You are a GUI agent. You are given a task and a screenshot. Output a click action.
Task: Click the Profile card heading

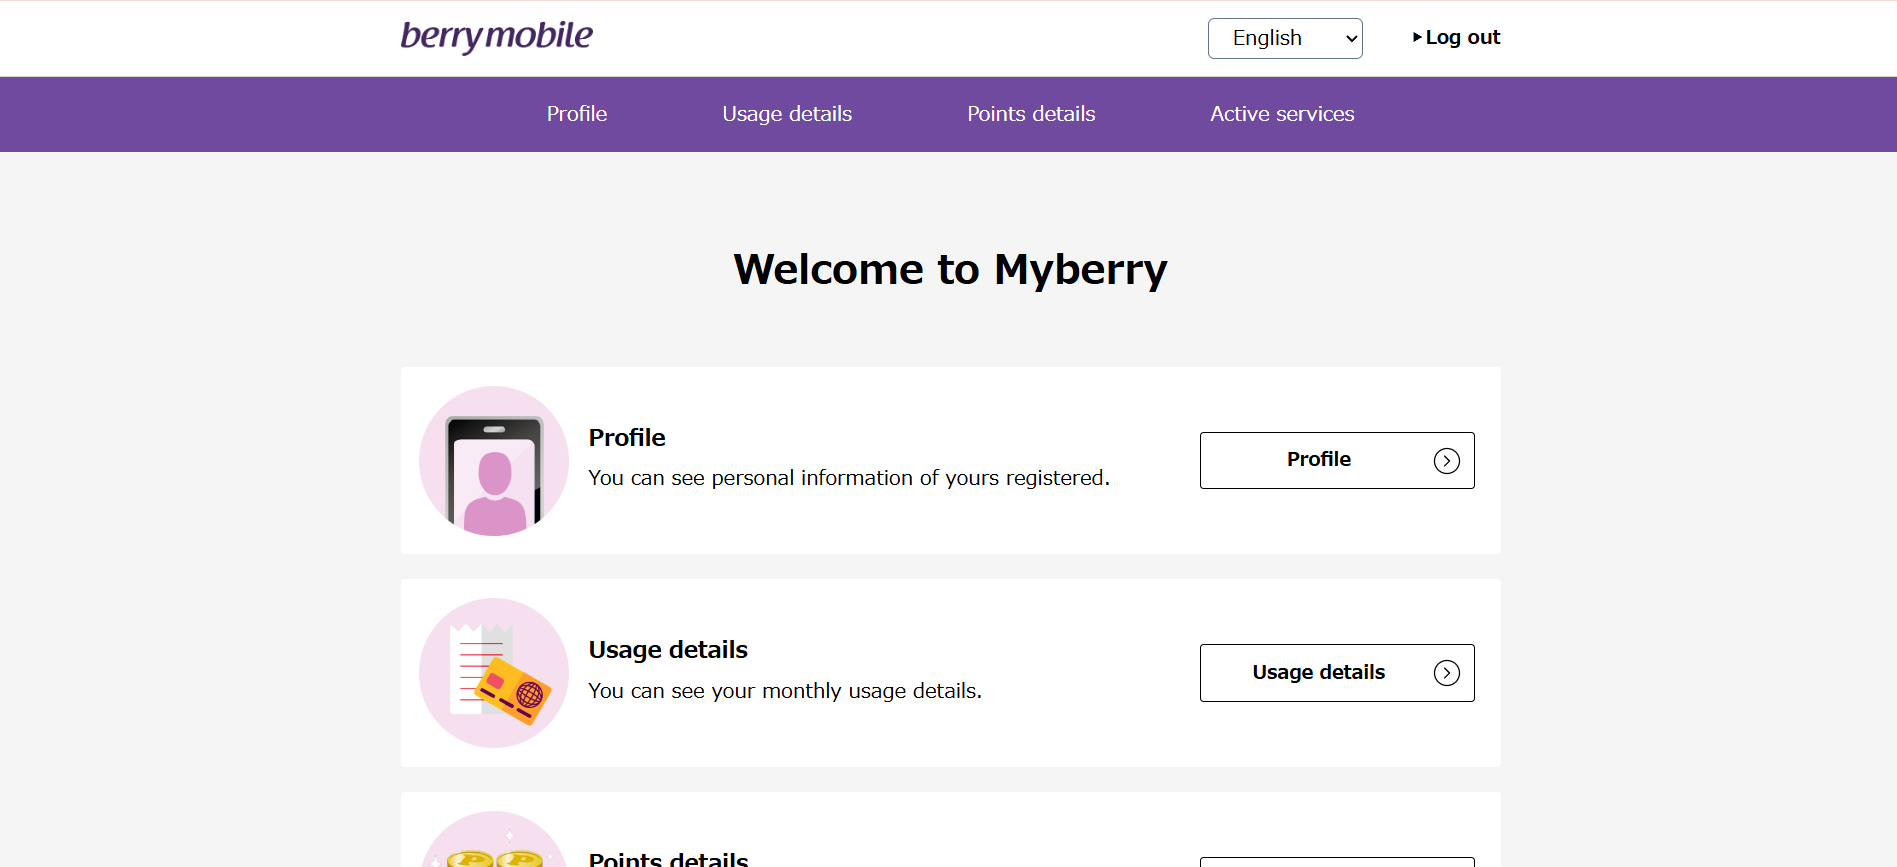pos(627,438)
